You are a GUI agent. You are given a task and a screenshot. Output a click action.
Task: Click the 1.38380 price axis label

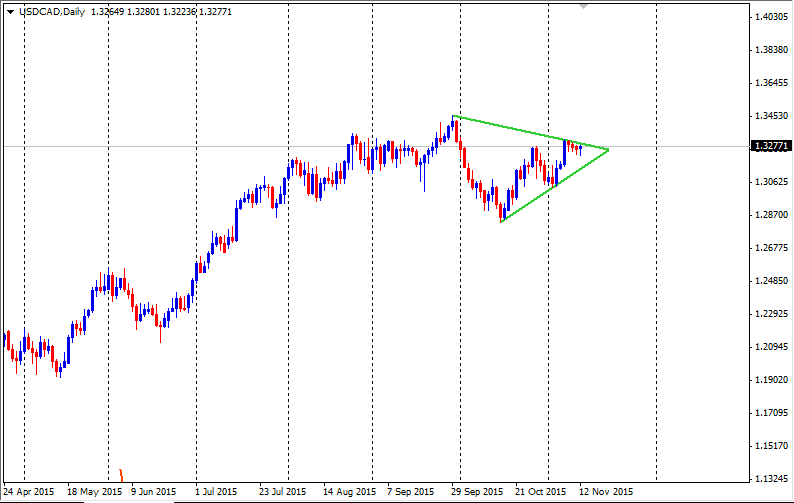[771, 50]
